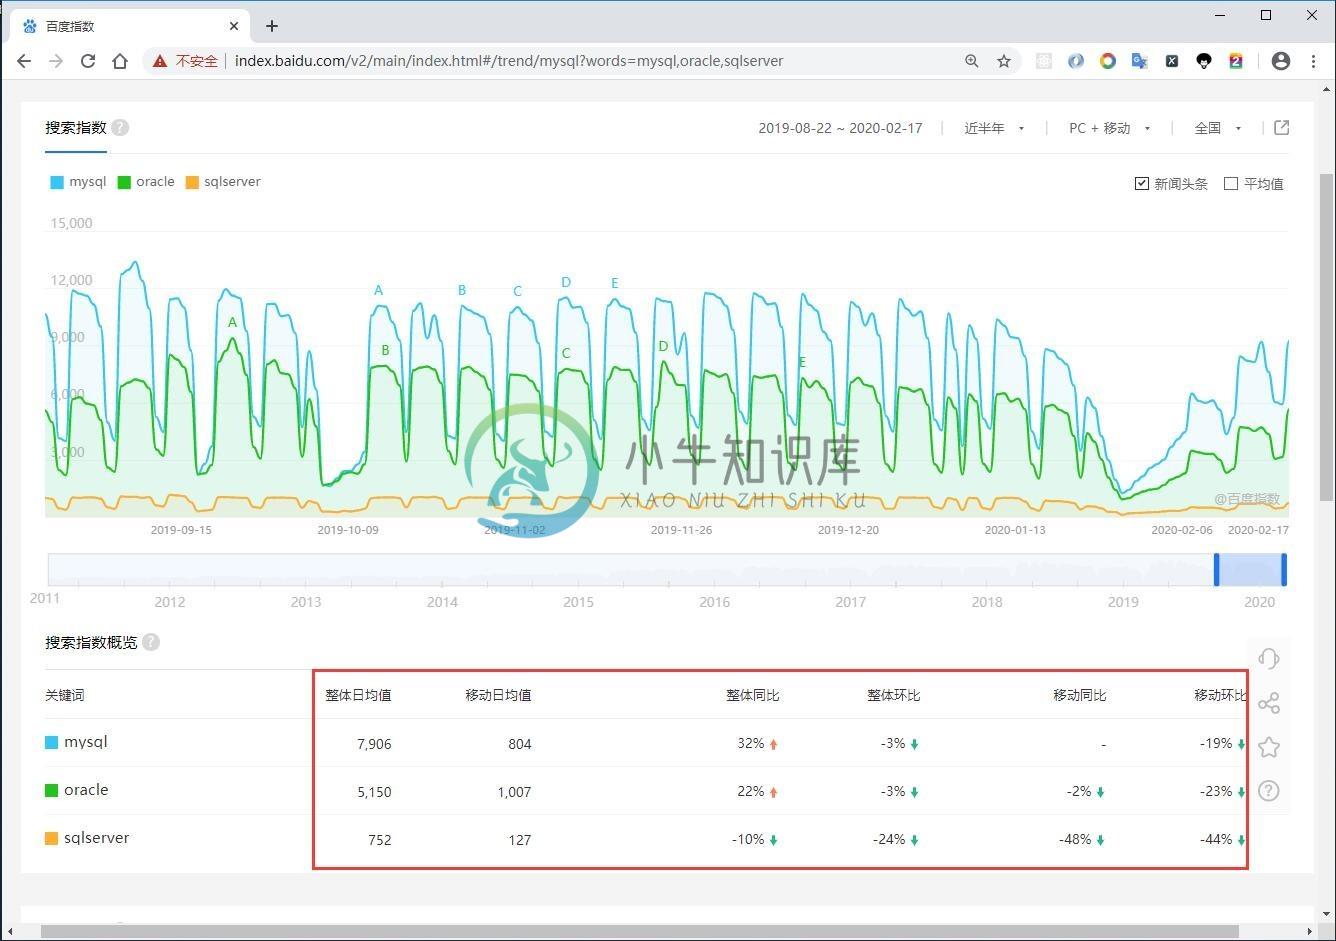Open the zoom magnifier in address bar
Screen dimensions: 1336x941
pyautogui.click(x=971, y=61)
